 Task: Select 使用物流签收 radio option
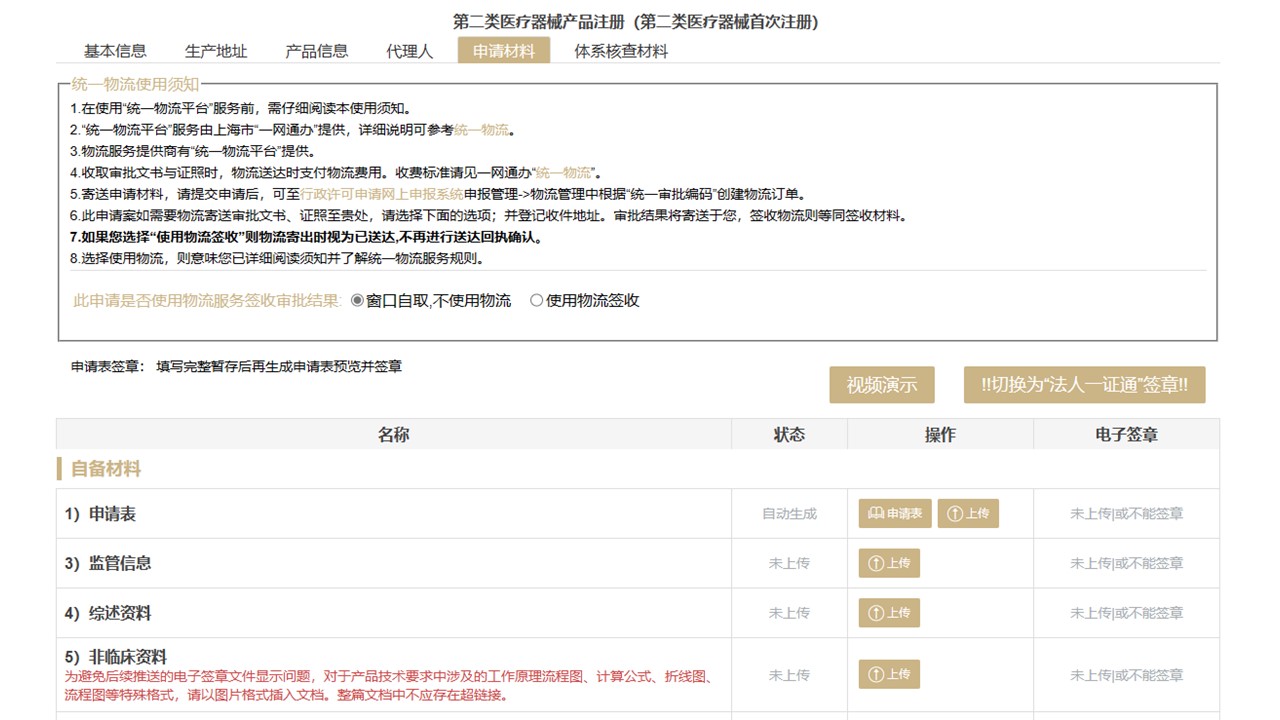coord(537,301)
